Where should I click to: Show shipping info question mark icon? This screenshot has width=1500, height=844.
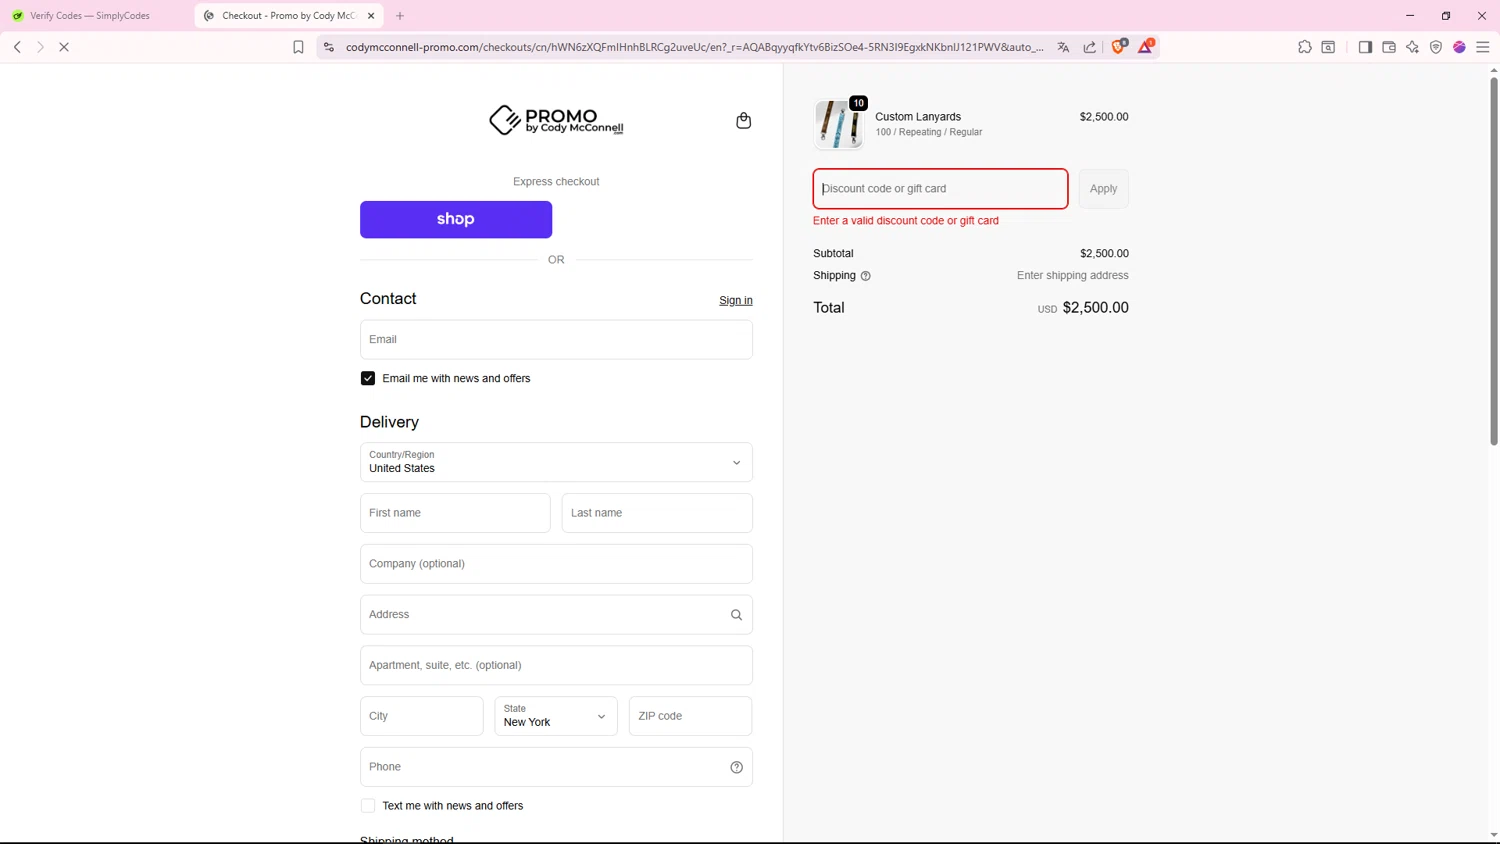pyautogui.click(x=866, y=276)
